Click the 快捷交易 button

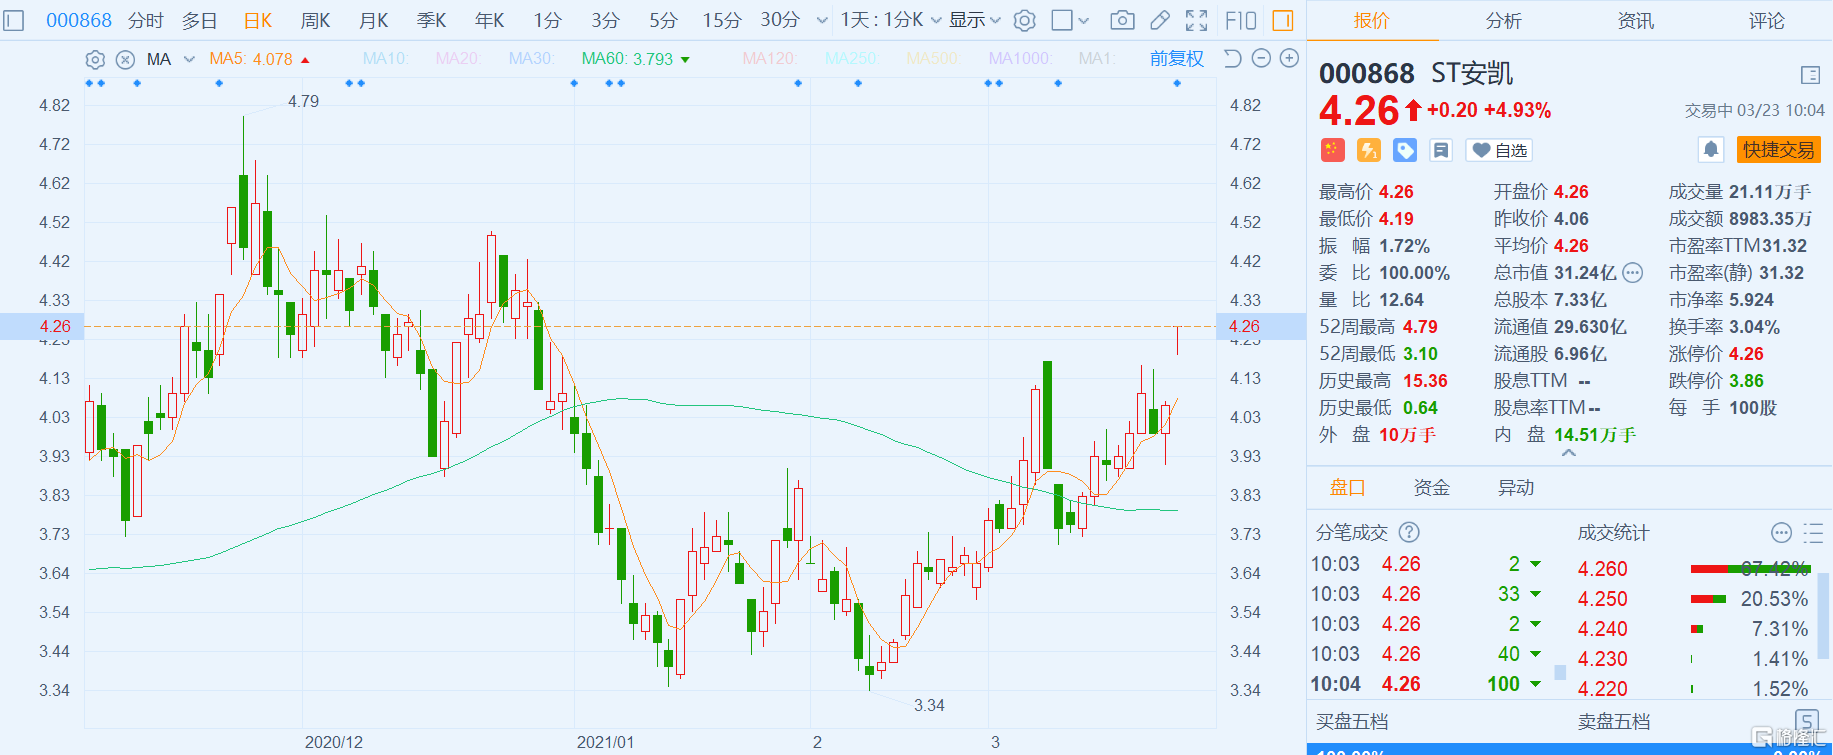tap(1778, 150)
